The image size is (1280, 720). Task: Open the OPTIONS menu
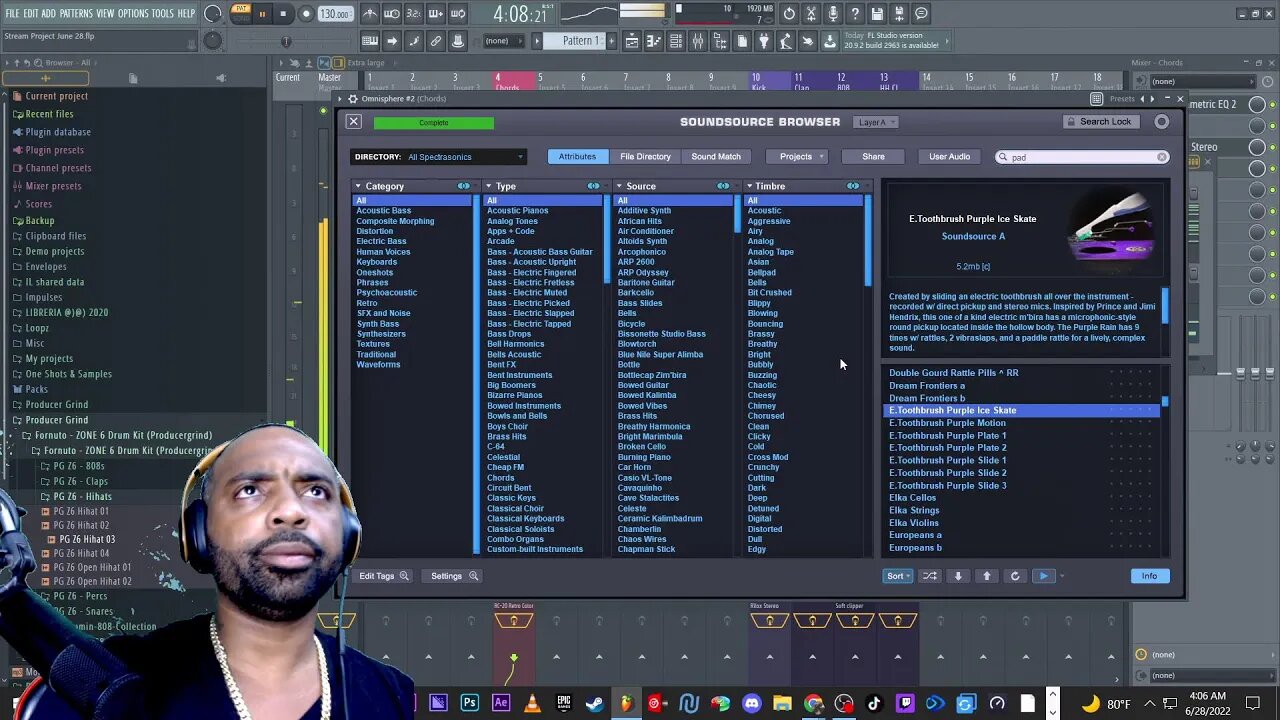point(133,14)
